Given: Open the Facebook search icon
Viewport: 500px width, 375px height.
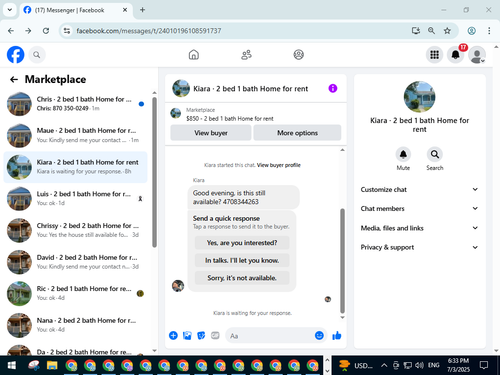Looking at the screenshot, I should coord(37,55).
